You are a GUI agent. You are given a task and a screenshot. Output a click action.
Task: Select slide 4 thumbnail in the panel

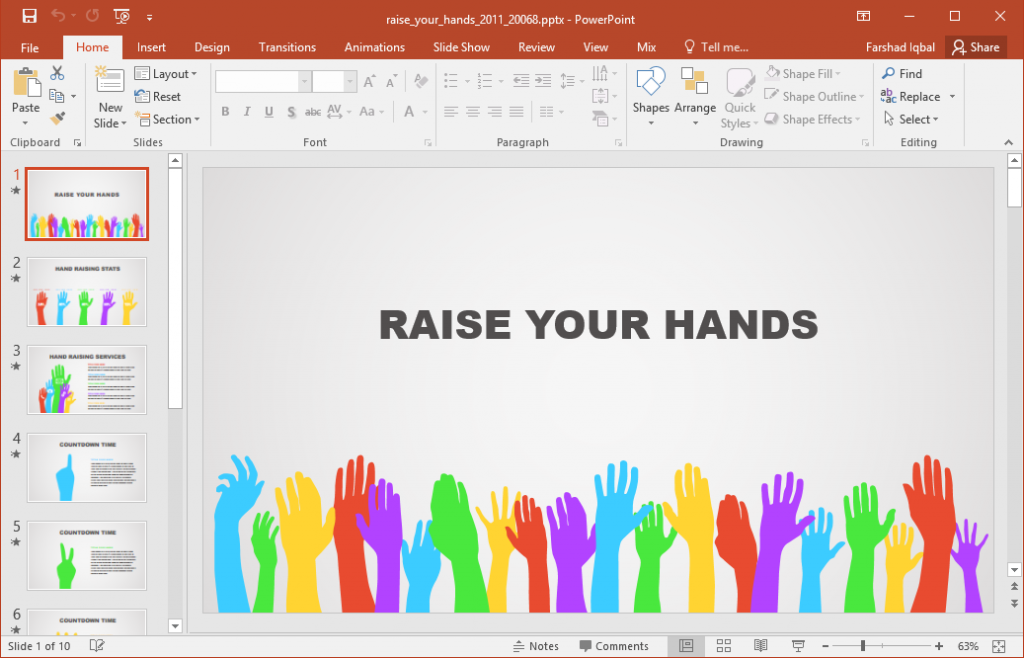[86, 467]
